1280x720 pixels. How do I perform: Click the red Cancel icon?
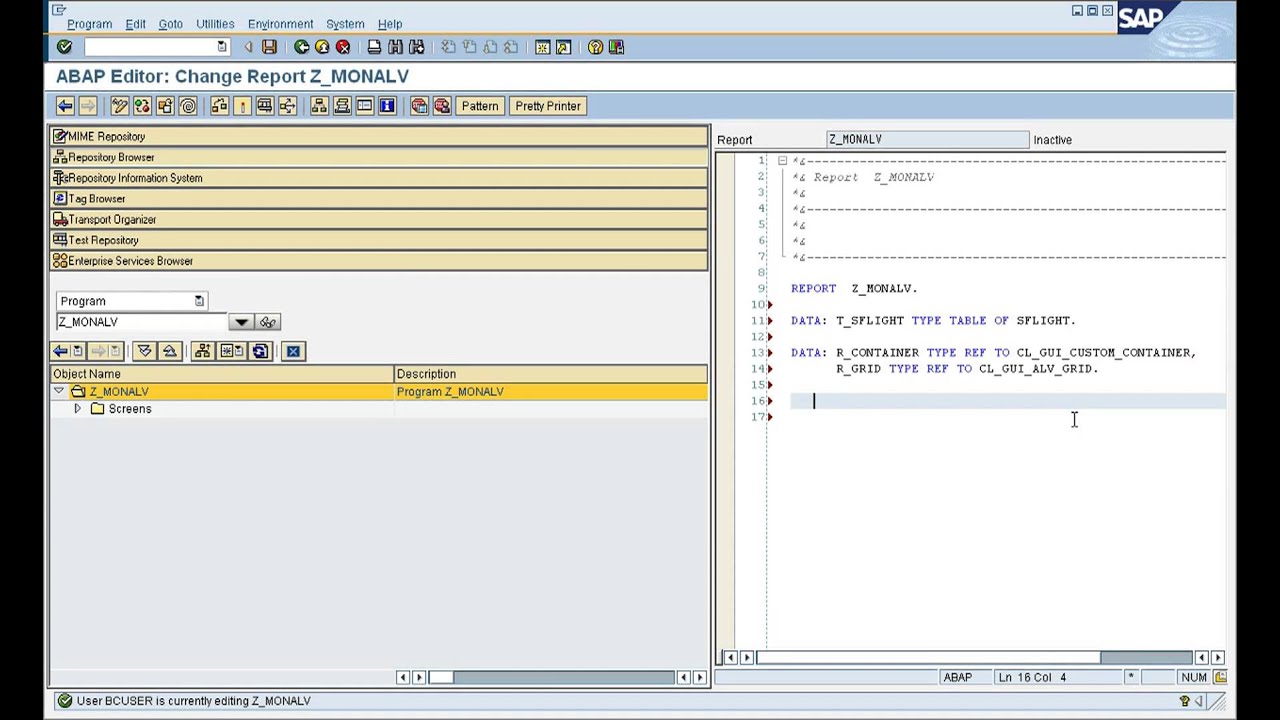(343, 47)
